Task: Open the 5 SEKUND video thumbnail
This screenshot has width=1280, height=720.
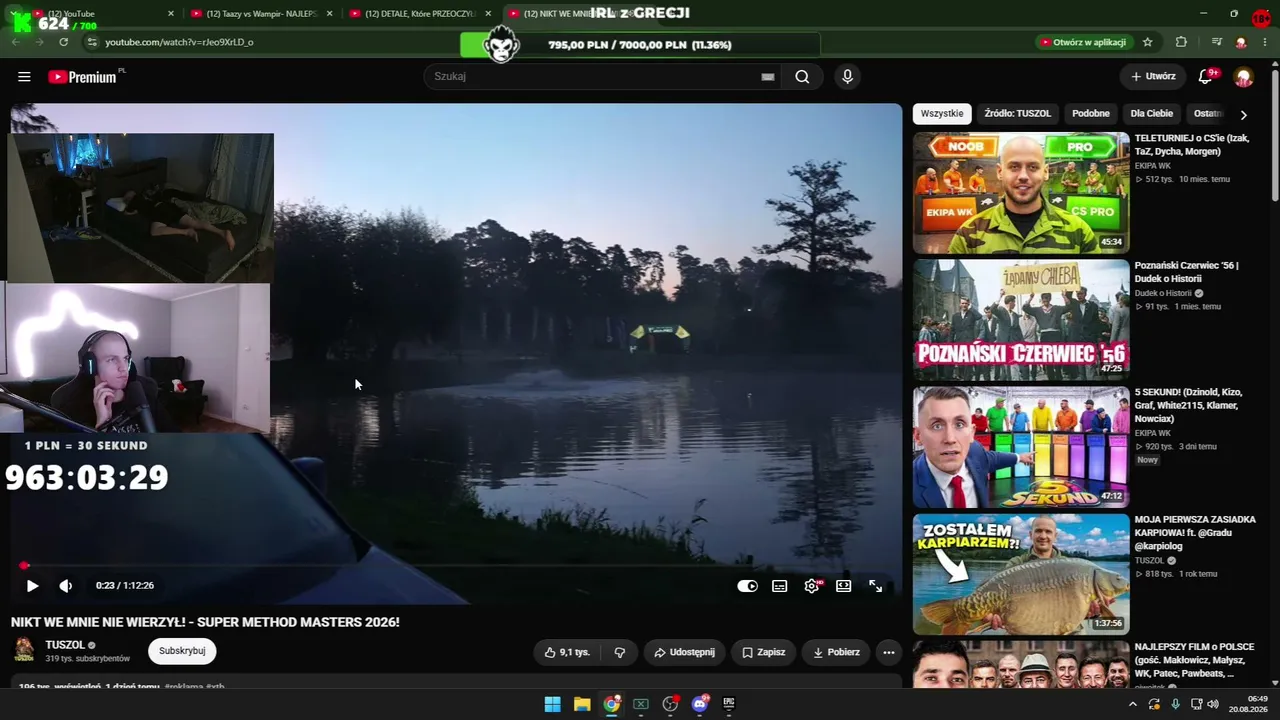Action: click(1021, 447)
